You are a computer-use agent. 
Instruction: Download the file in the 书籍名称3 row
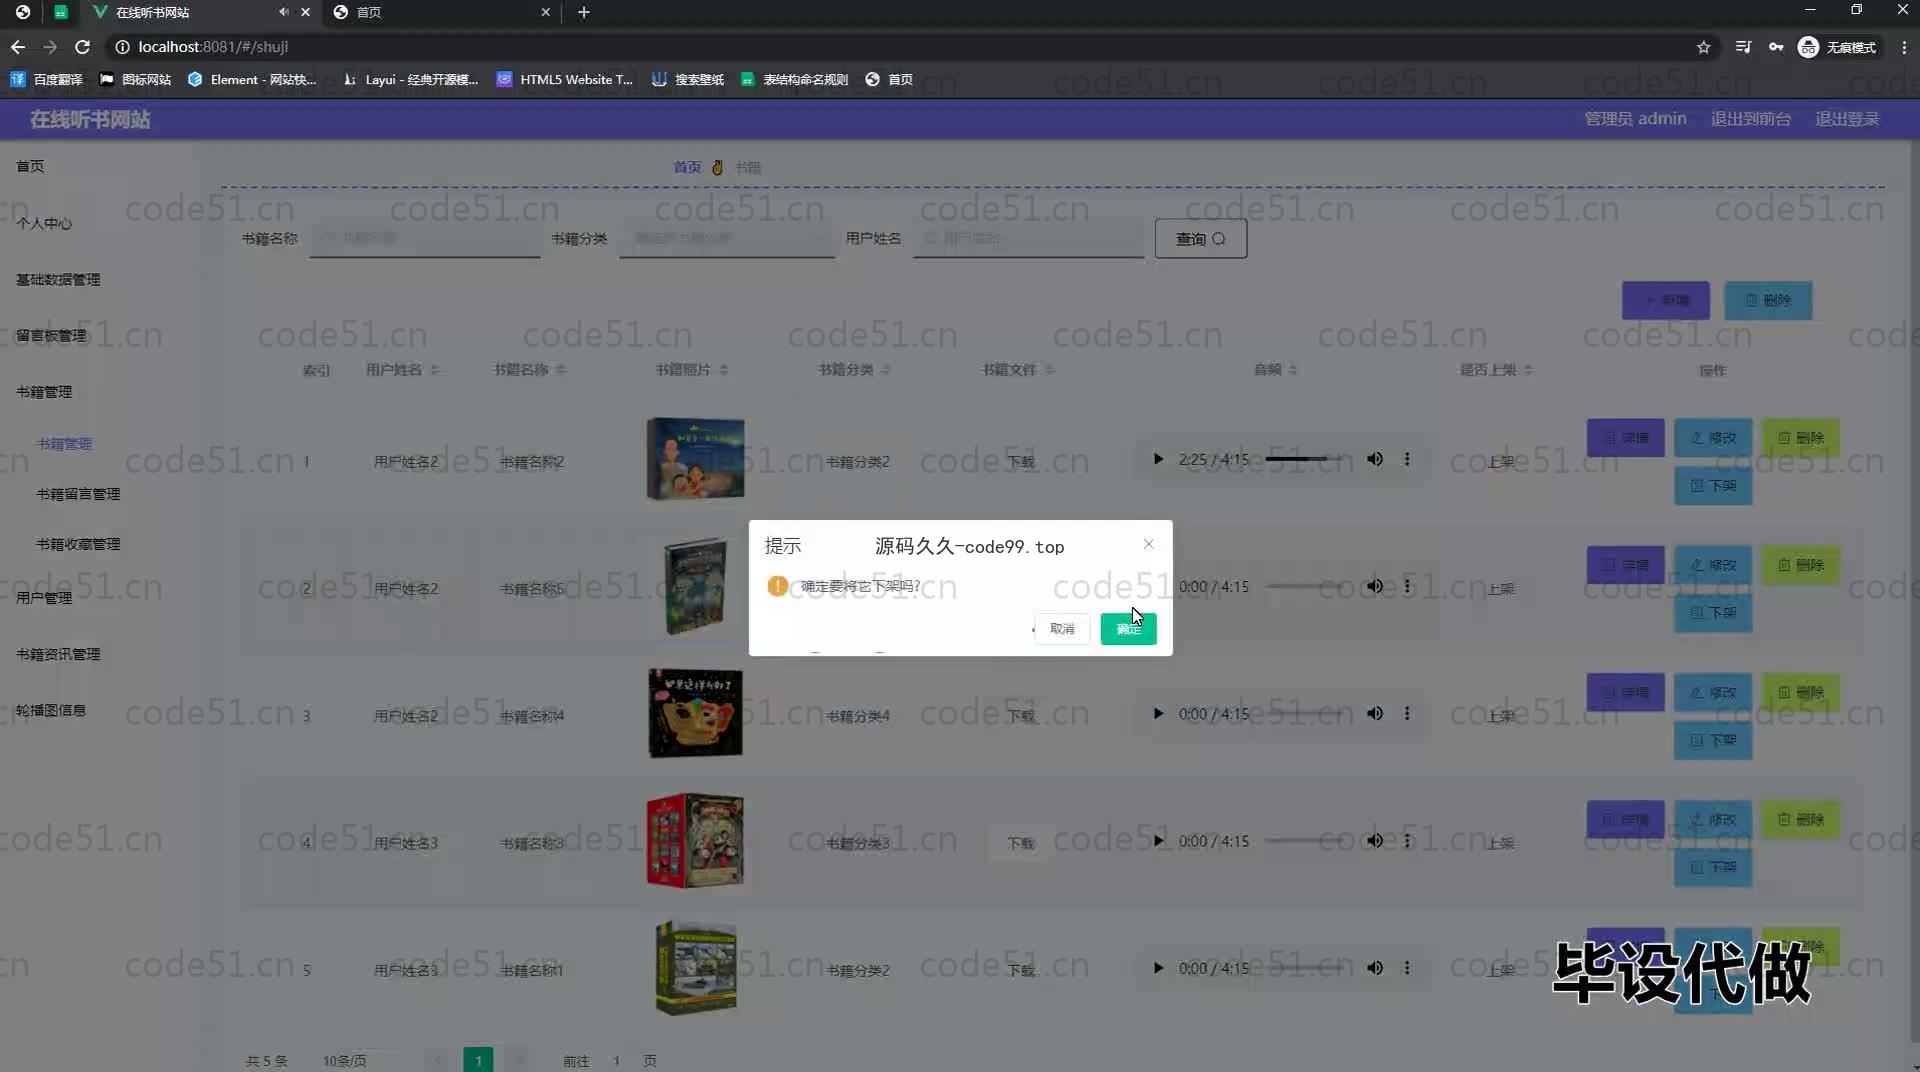tap(1021, 843)
